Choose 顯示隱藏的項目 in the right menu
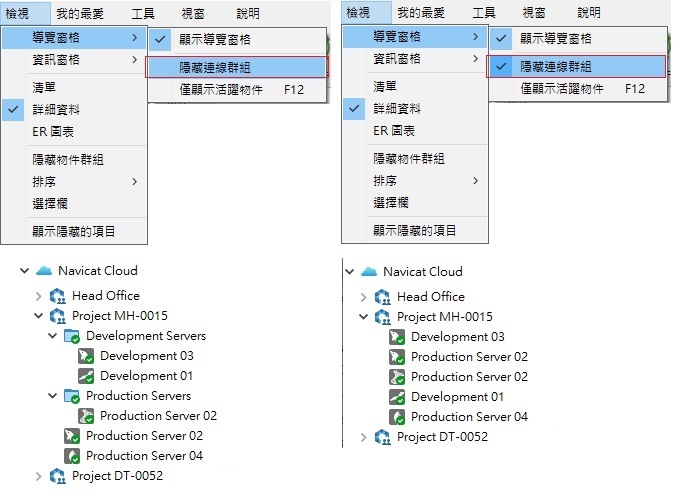This screenshot has height=496, width=674. pyautogui.click(x=415, y=231)
